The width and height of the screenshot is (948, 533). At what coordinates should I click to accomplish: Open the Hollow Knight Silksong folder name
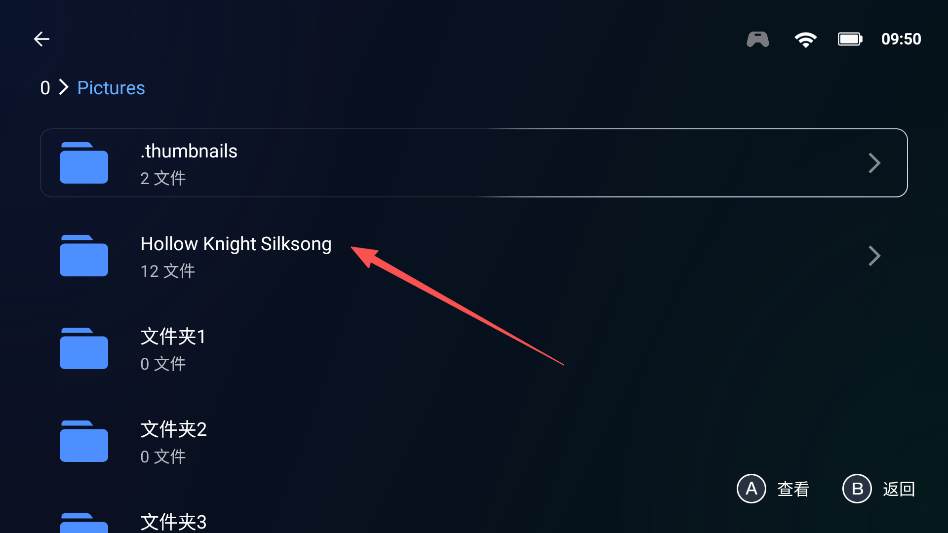pyautogui.click(x=236, y=244)
